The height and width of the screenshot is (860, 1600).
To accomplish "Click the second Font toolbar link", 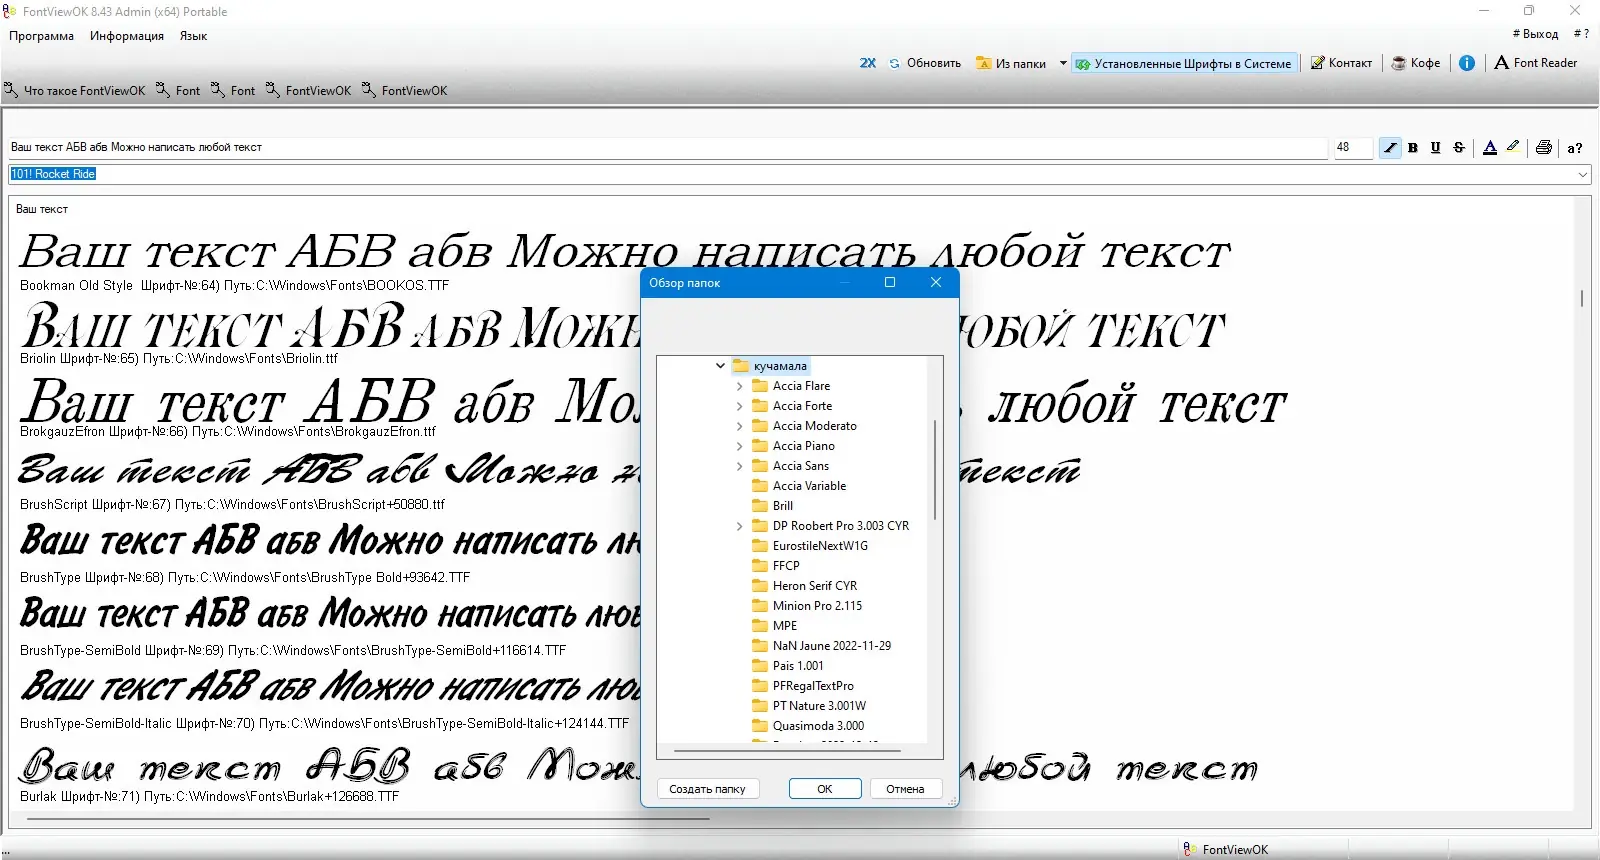I will (233, 91).
